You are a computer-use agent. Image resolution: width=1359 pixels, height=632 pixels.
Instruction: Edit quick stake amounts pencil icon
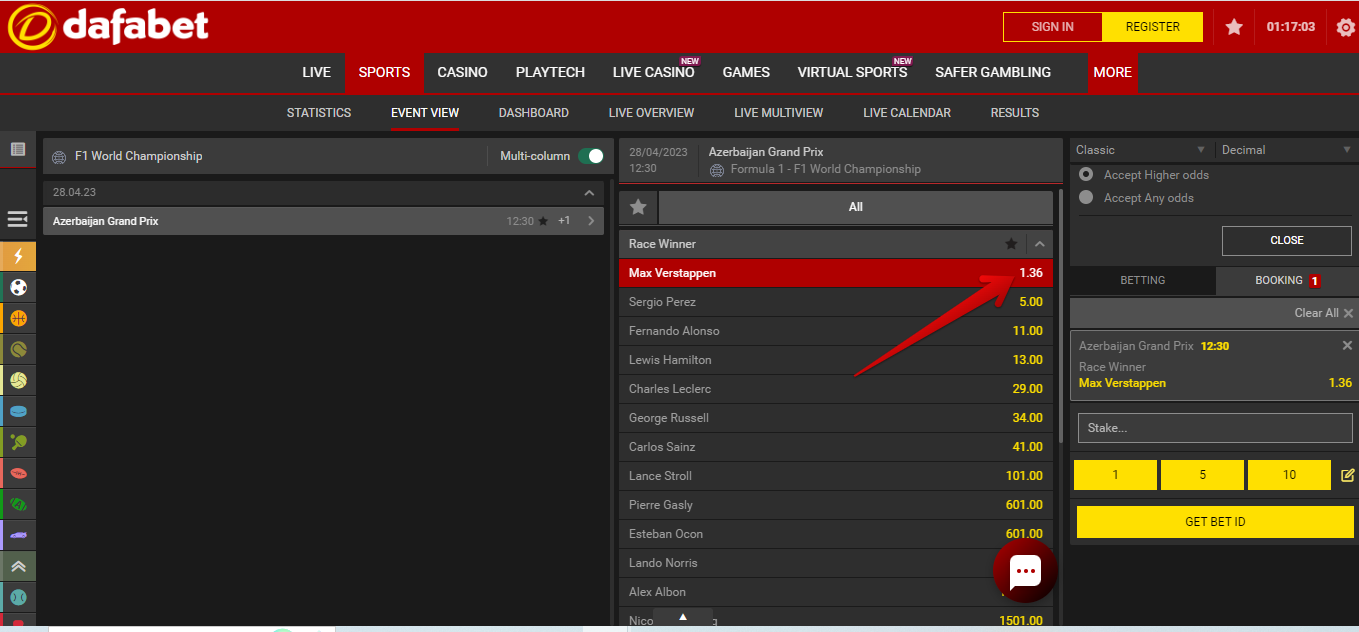pos(1347,475)
